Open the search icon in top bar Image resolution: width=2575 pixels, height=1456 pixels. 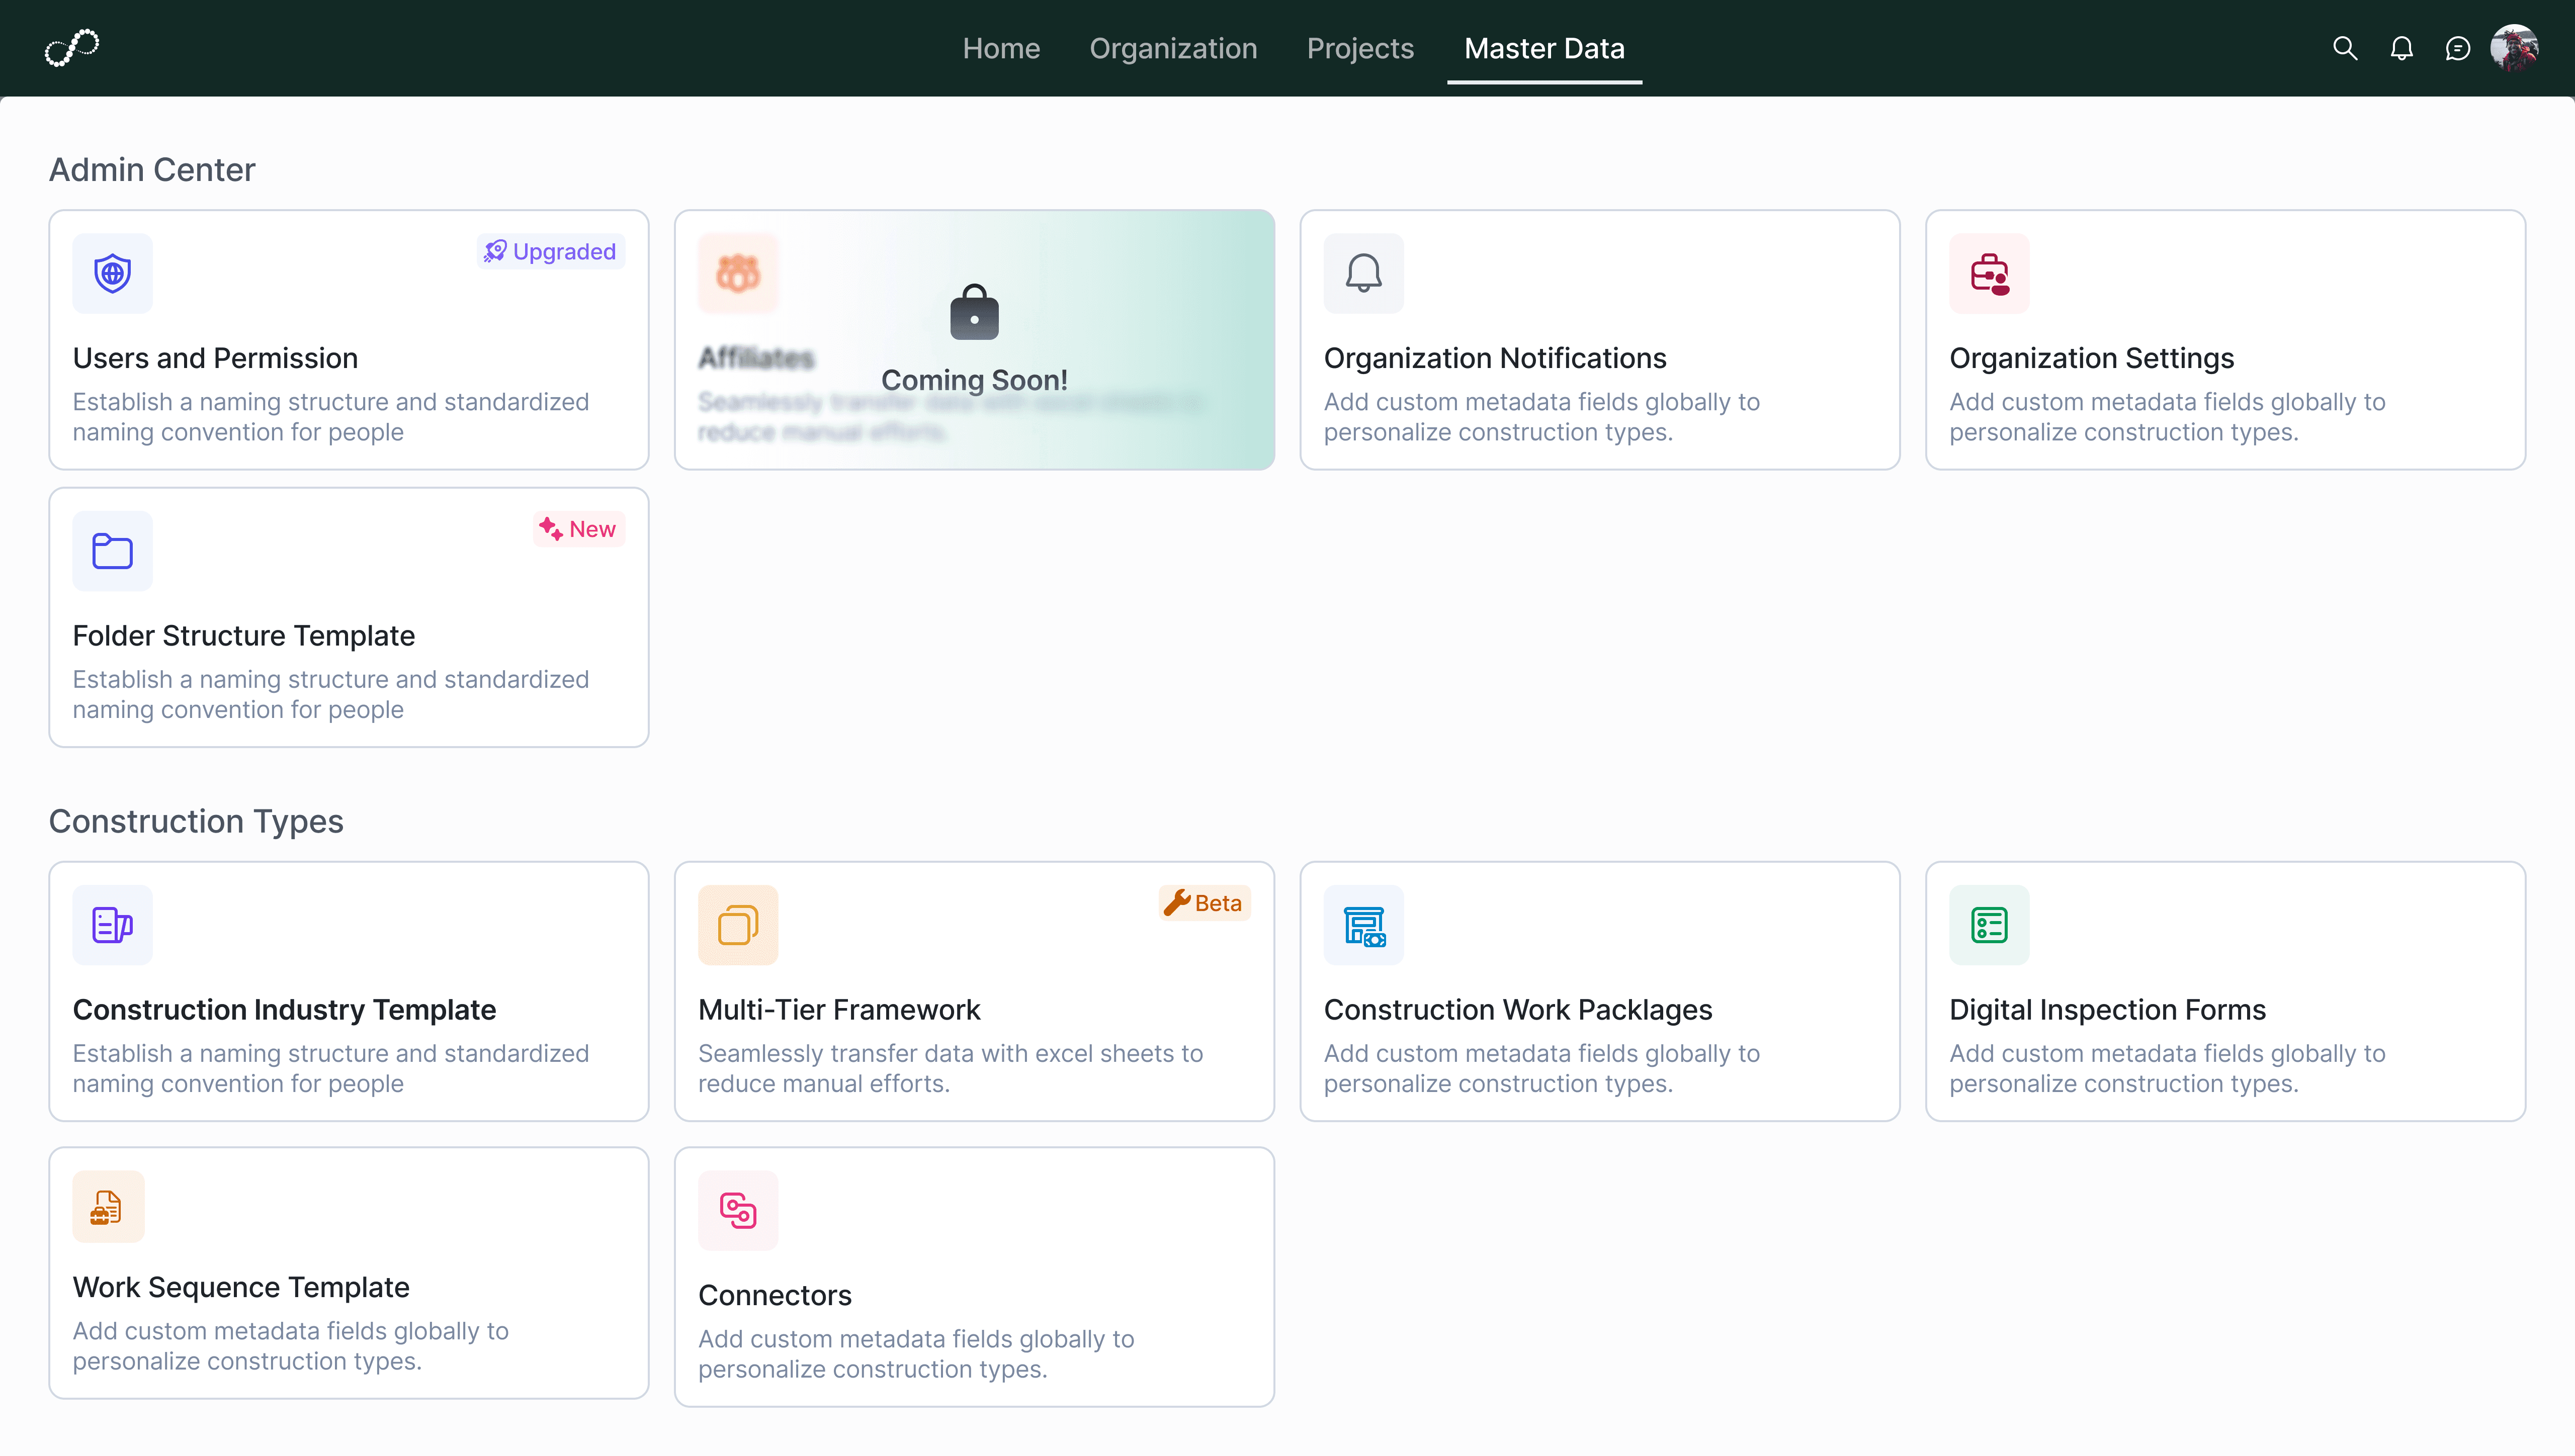2345,48
